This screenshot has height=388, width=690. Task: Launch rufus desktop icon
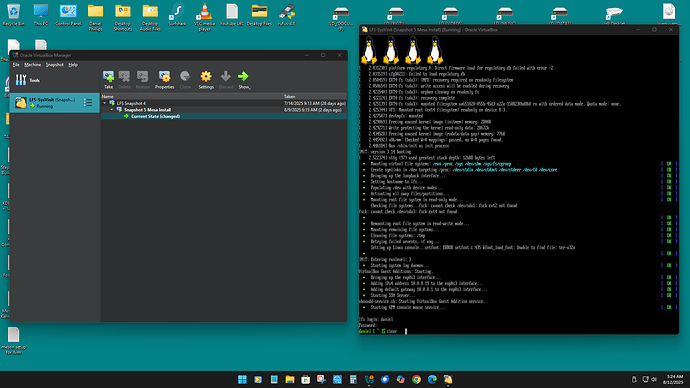[x=286, y=15]
